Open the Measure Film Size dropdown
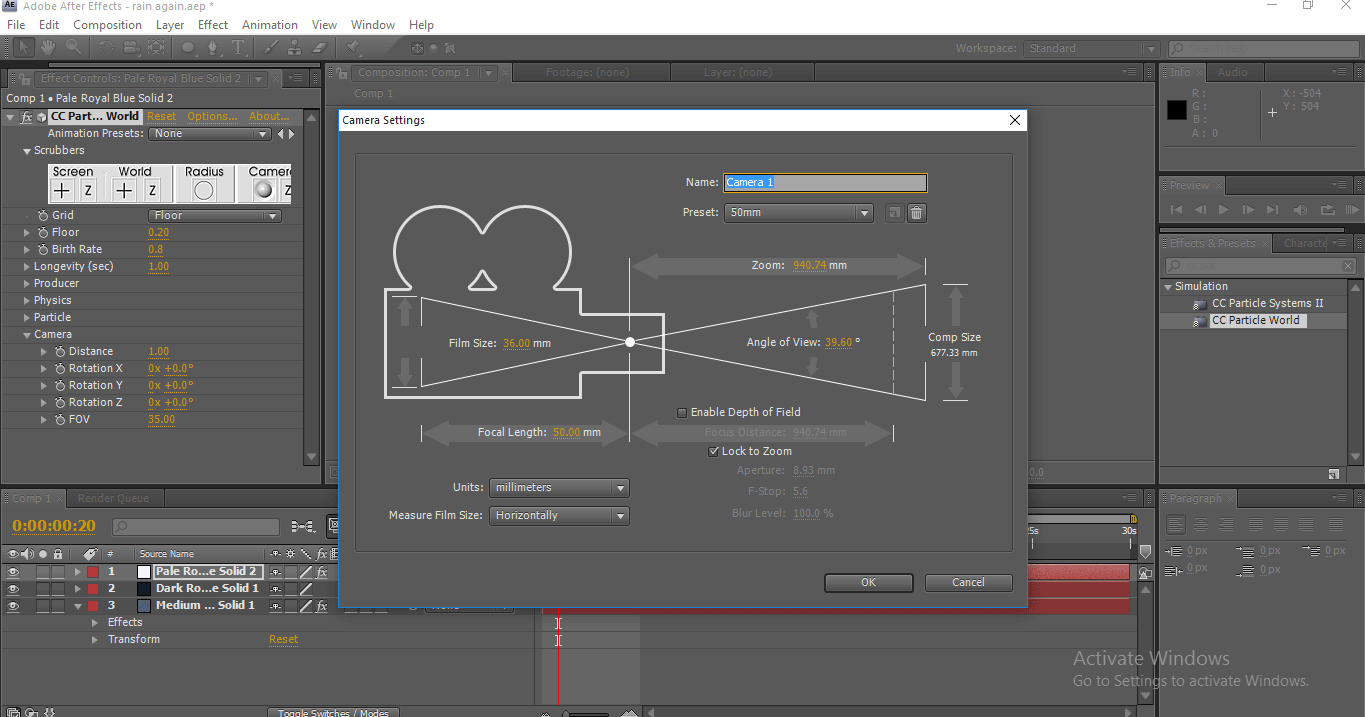 click(558, 516)
